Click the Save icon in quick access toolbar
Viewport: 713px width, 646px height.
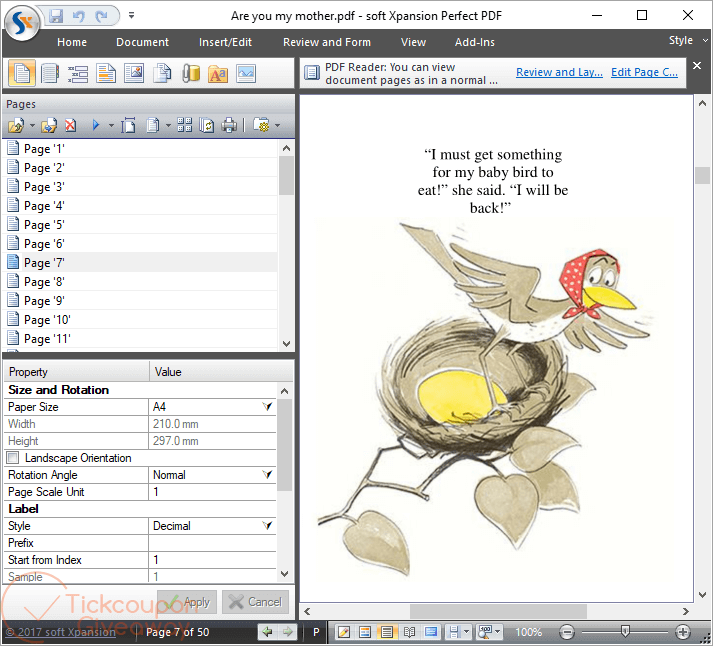(56, 16)
